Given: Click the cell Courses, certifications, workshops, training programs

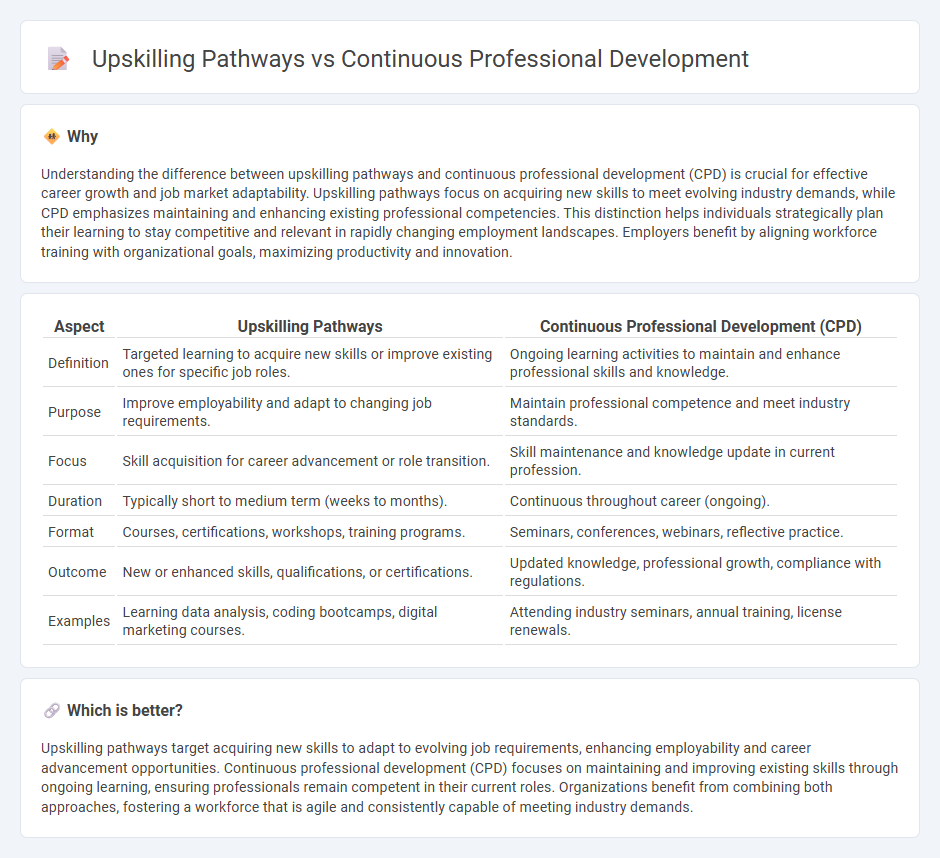Looking at the screenshot, I should point(310,532).
